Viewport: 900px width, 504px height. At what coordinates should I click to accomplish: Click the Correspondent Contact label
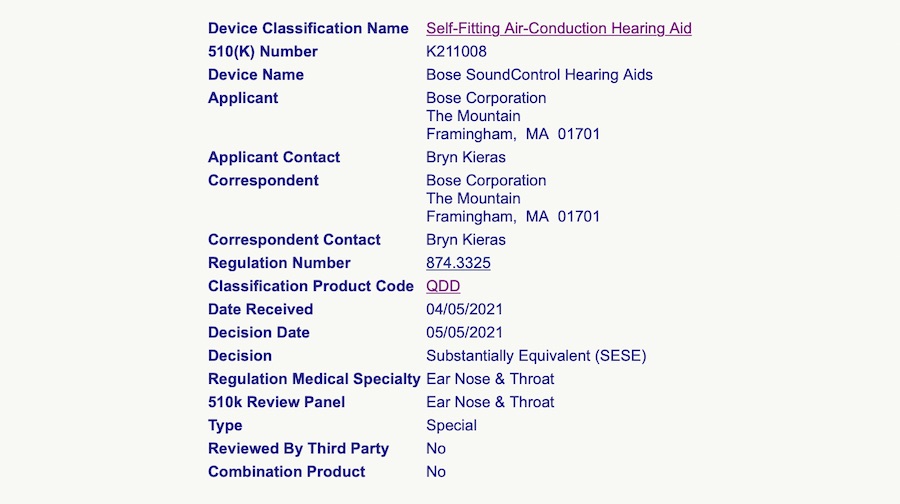pyautogui.click(x=294, y=240)
